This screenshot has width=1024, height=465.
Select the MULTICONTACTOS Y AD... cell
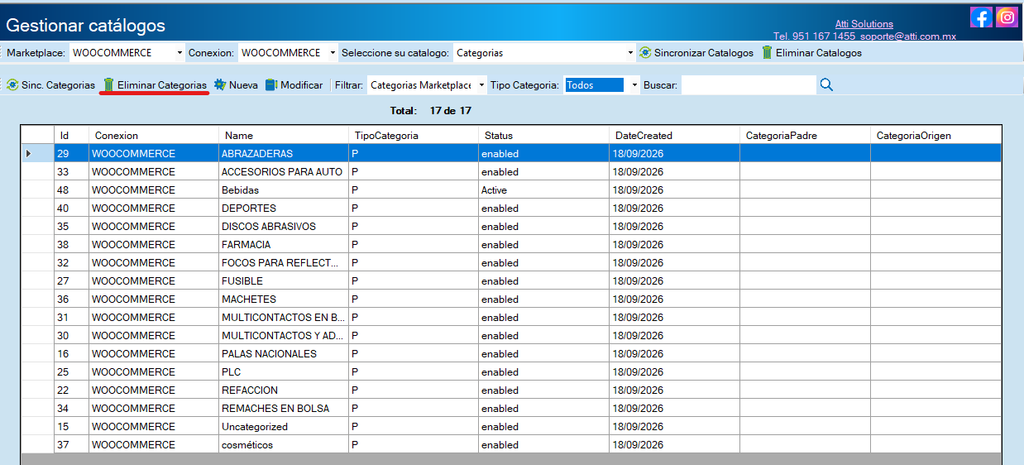click(x=283, y=335)
